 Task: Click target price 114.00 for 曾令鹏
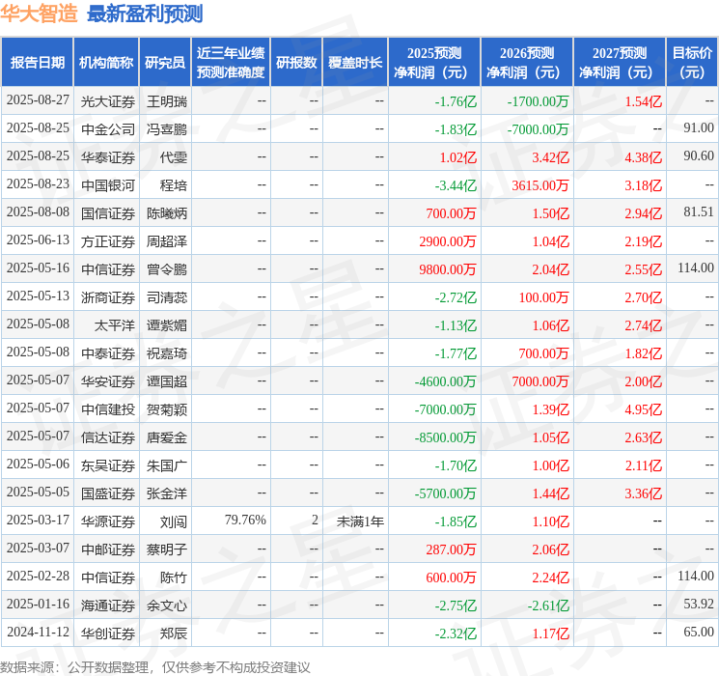(696, 268)
